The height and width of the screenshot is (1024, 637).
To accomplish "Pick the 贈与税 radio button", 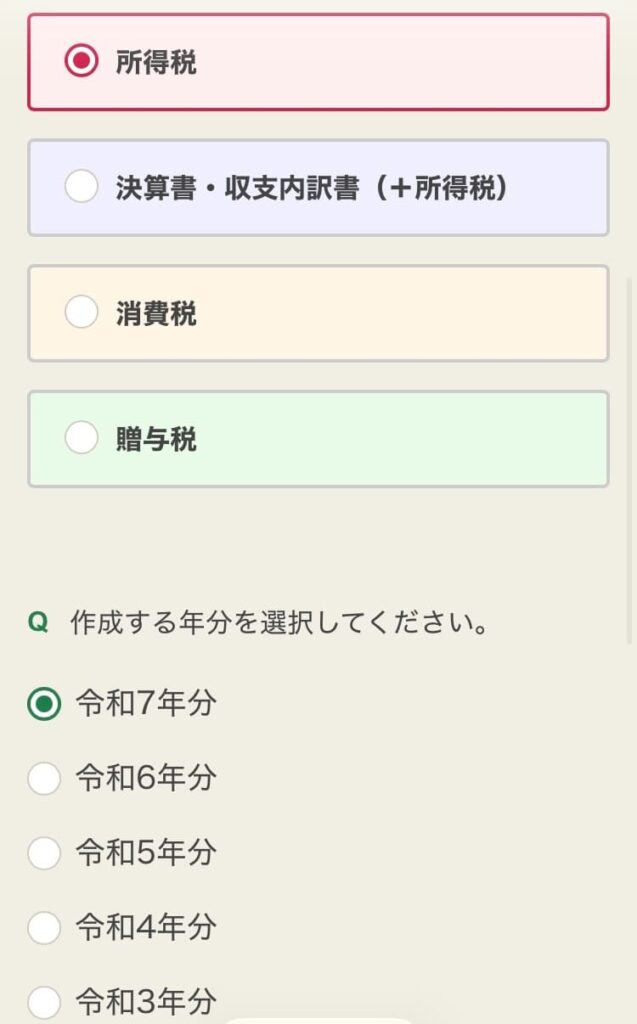I will 81,438.
